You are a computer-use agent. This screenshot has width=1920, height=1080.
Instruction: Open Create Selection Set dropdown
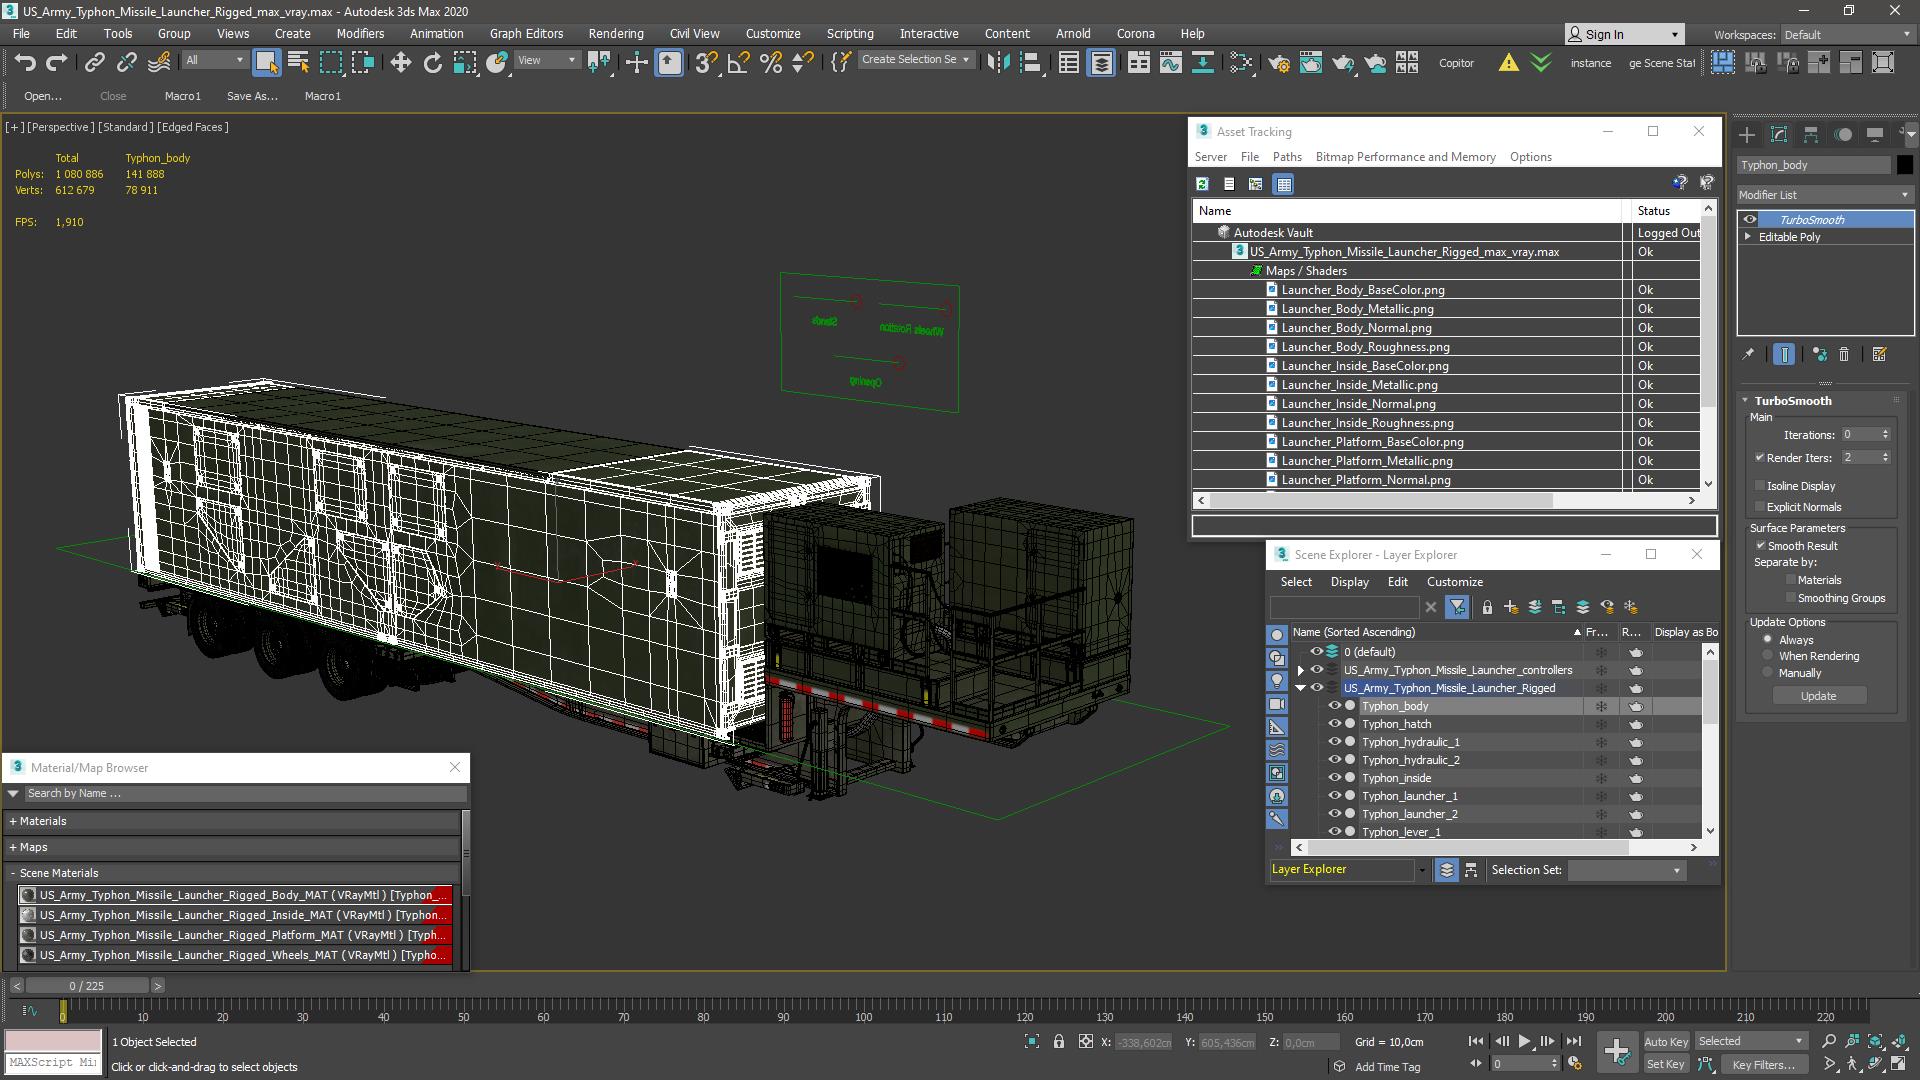915,60
